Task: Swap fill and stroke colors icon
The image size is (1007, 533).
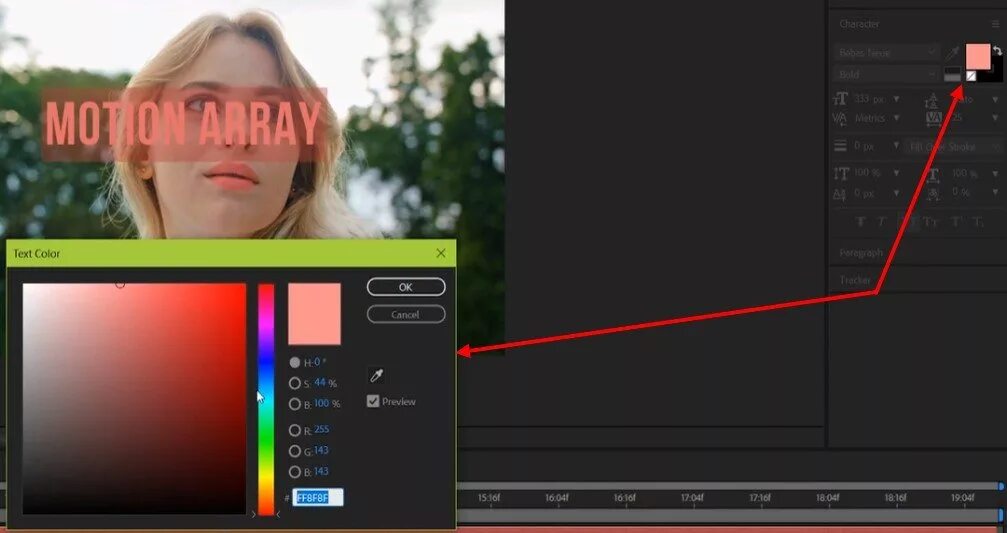Action: pyautogui.click(x=997, y=50)
